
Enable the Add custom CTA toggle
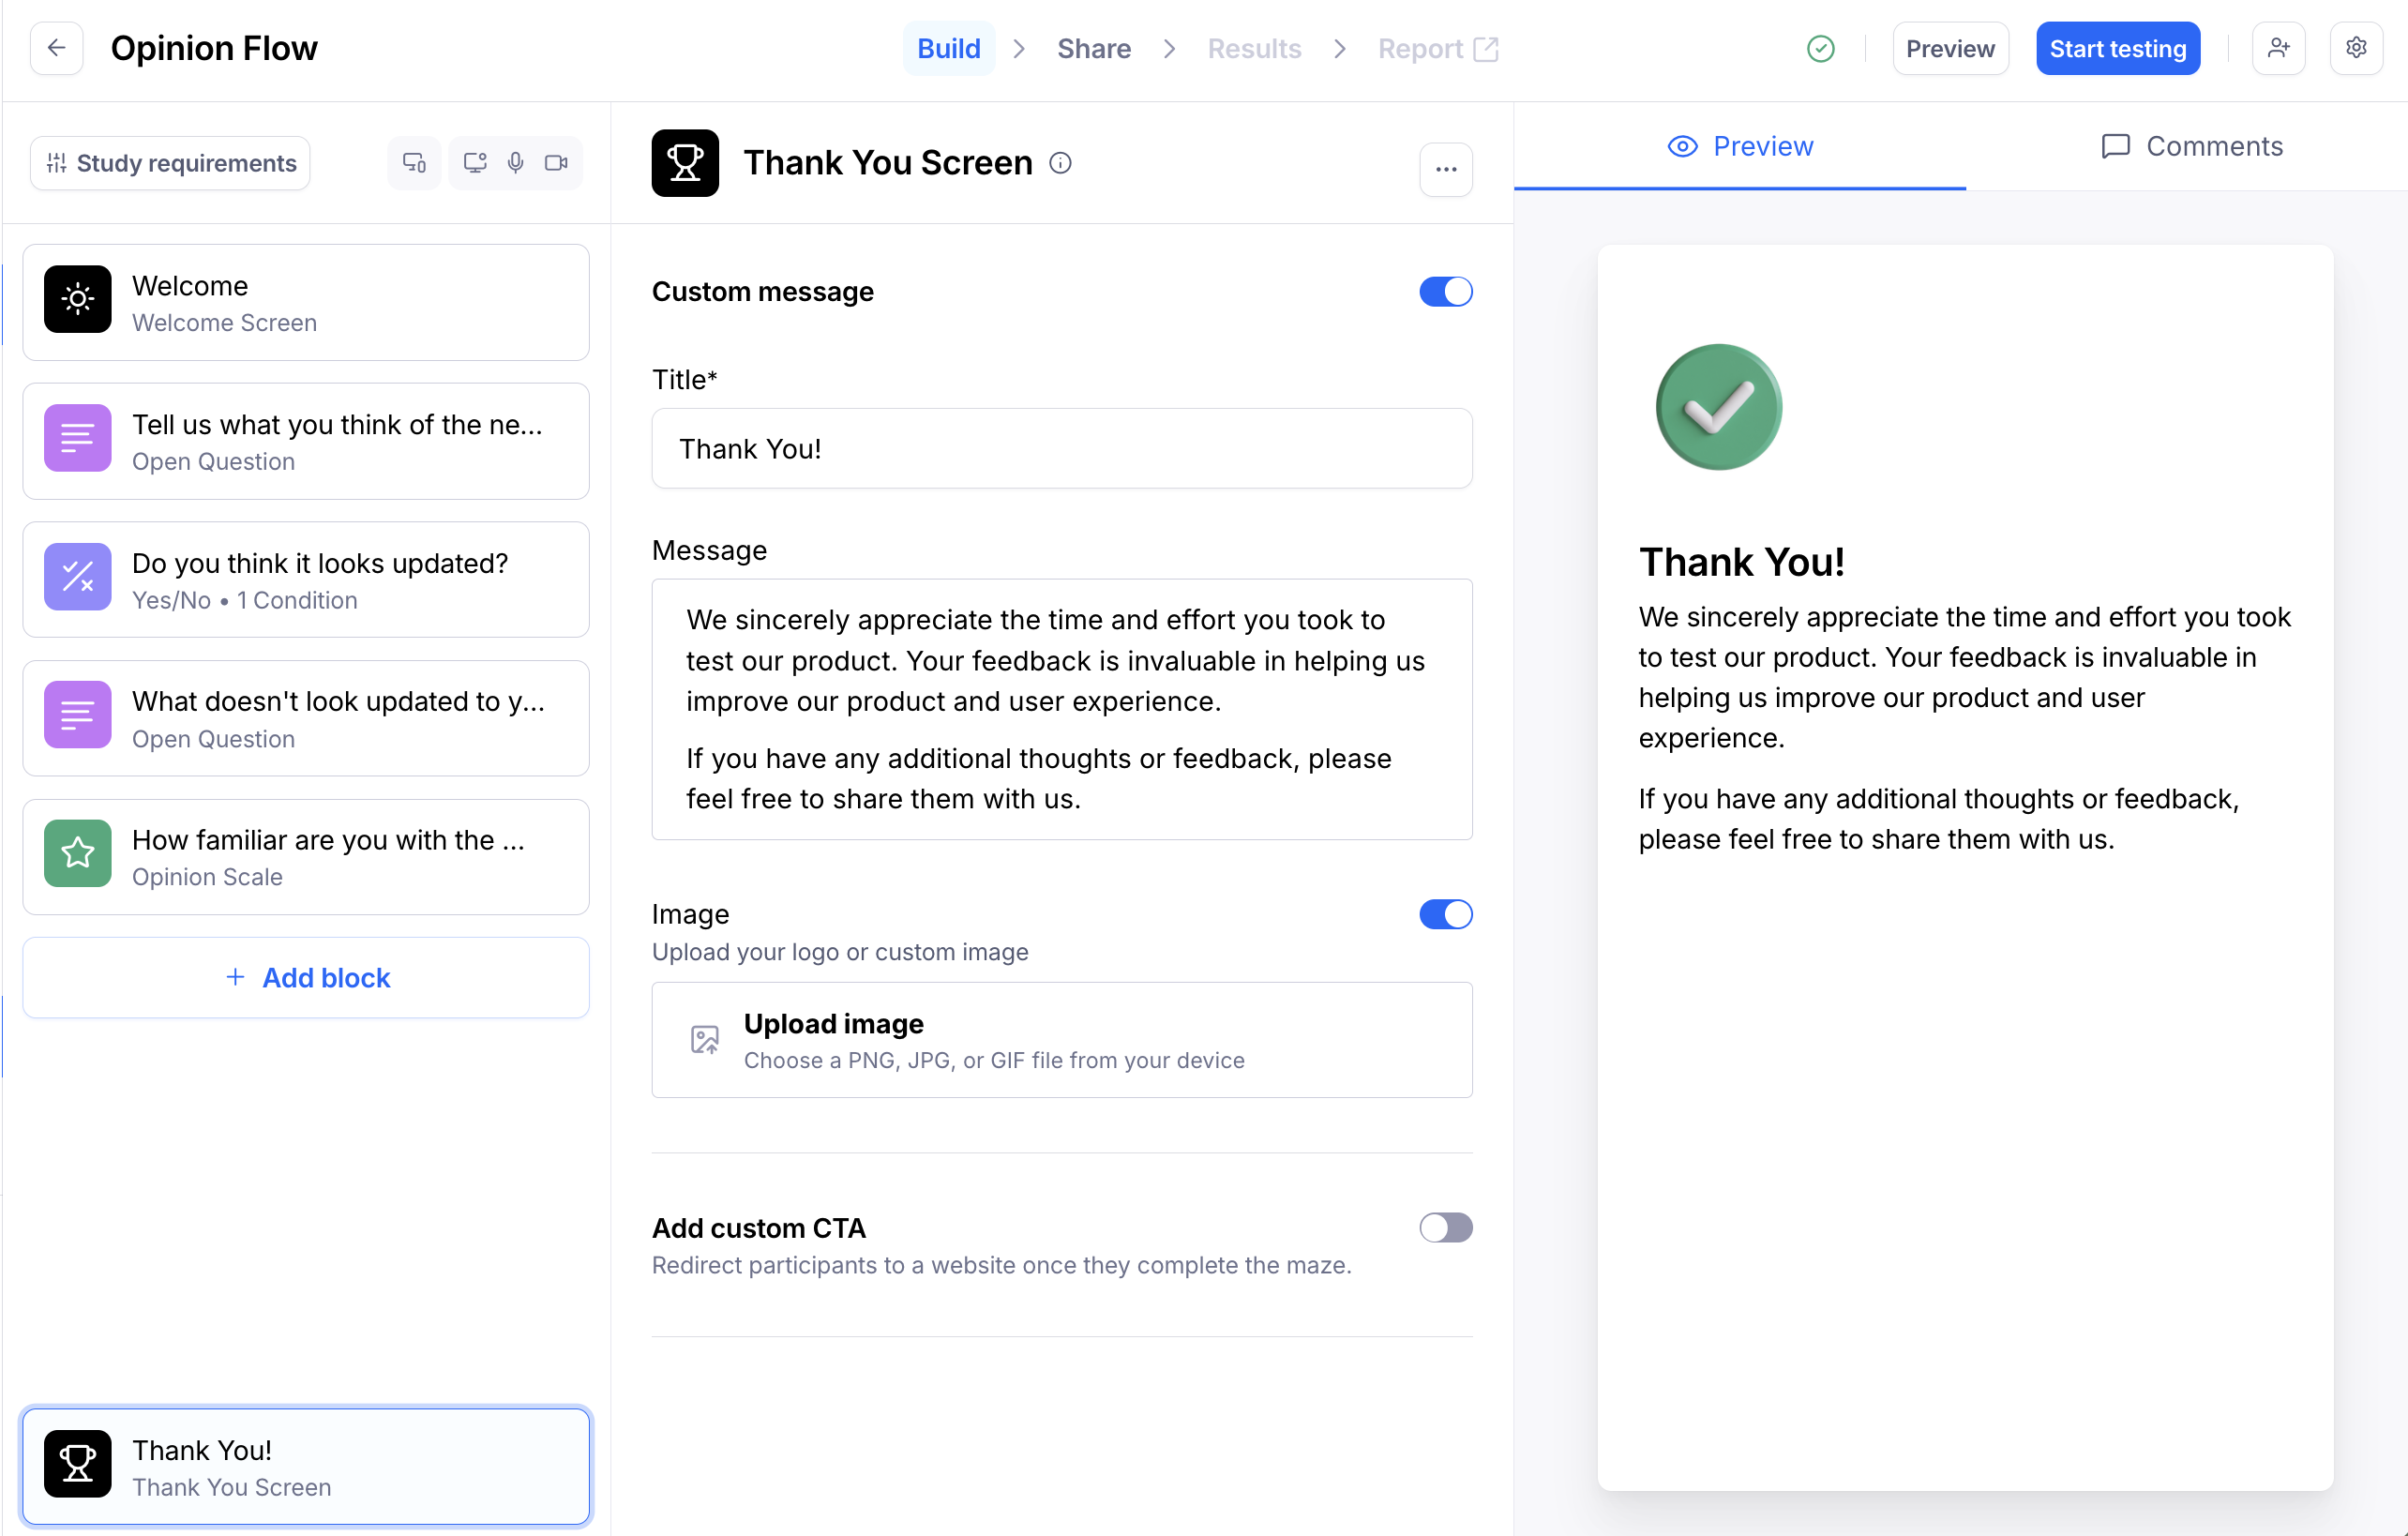[1445, 1227]
